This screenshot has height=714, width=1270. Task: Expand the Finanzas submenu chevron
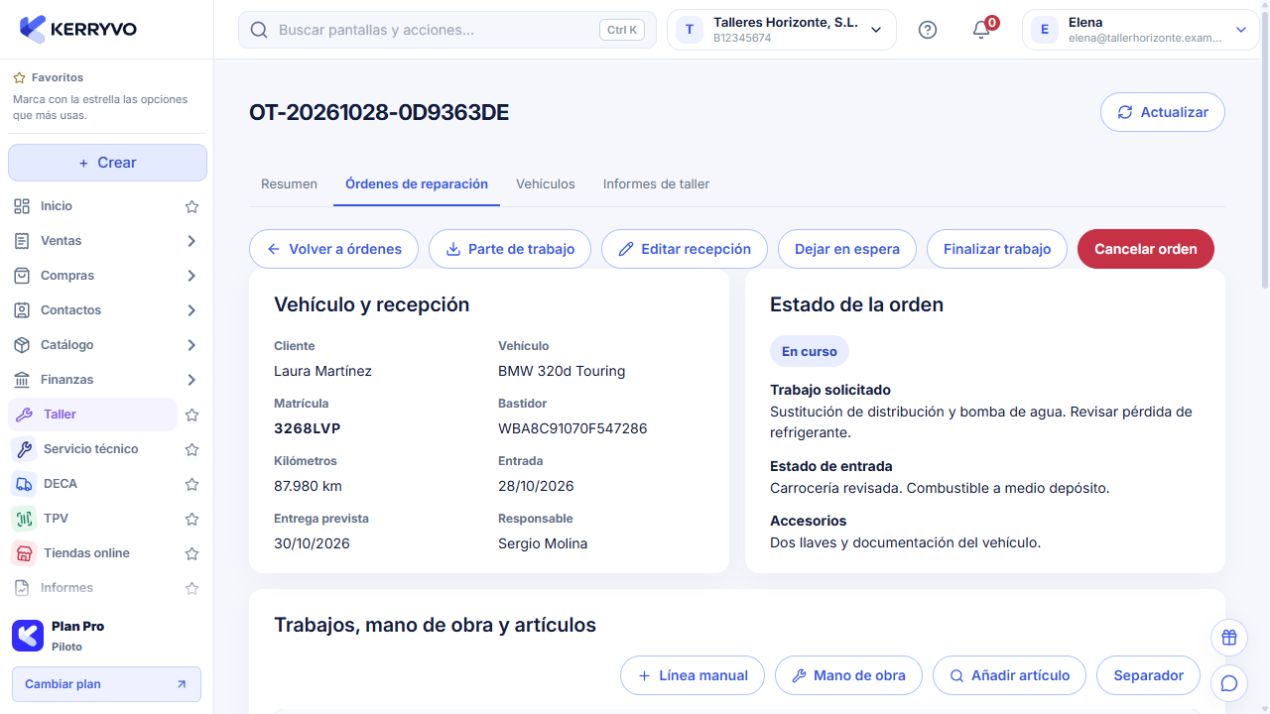pyautogui.click(x=191, y=380)
